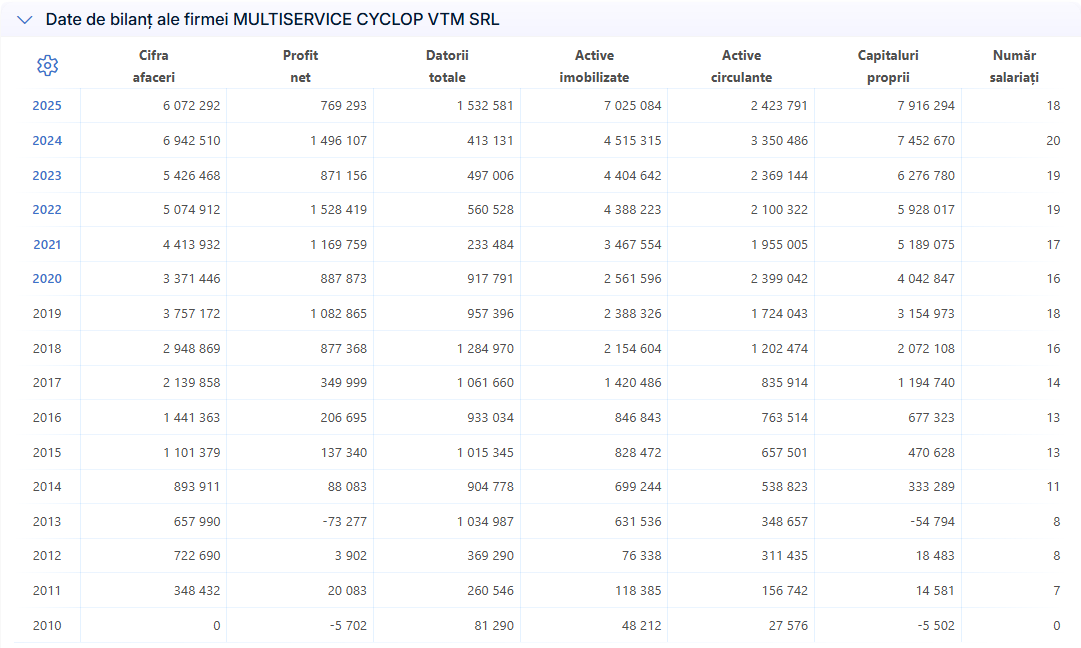
Task: Click current assets value 1 724 043
Action: click(779, 314)
